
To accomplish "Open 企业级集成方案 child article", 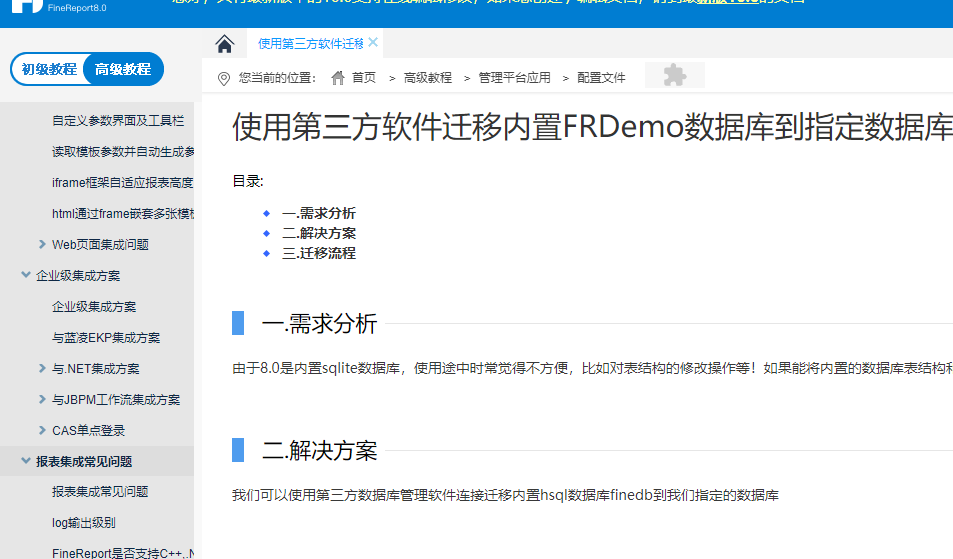I will click(94, 307).
